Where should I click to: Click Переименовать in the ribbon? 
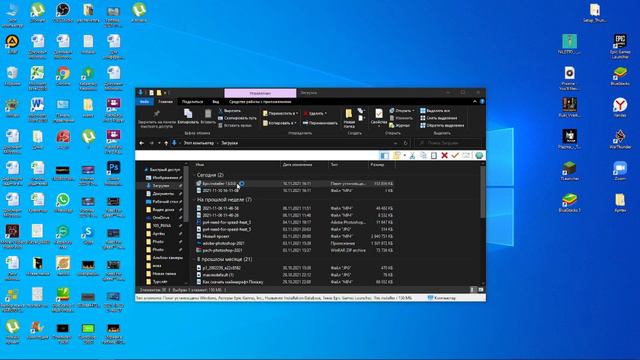(x=320, y=123)
